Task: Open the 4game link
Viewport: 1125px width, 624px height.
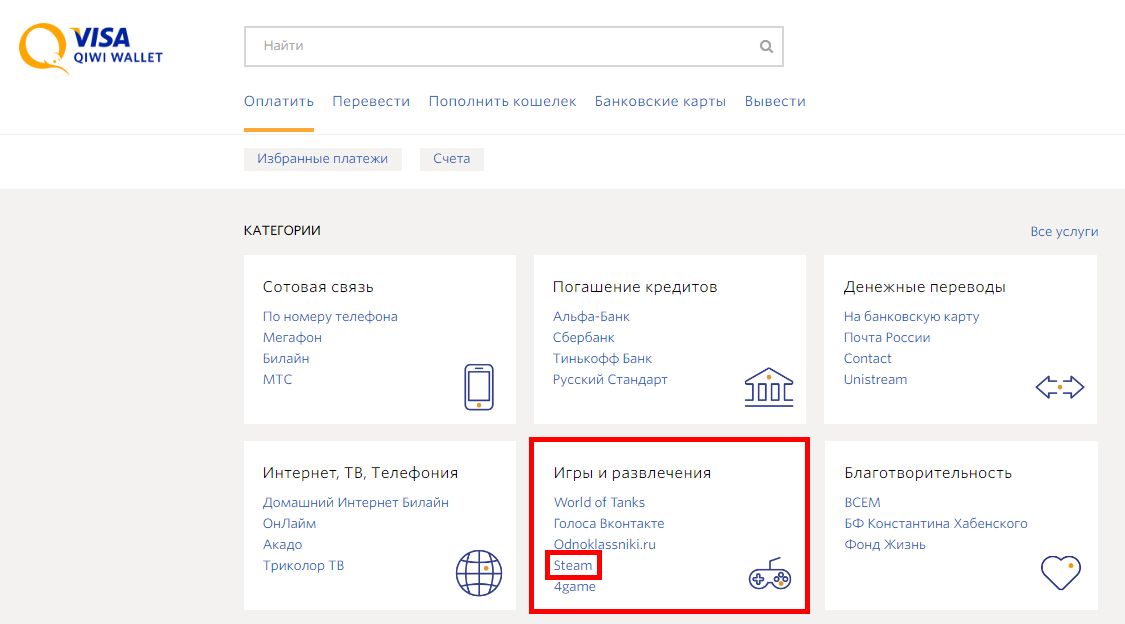Action: click(x=575, y=587)
